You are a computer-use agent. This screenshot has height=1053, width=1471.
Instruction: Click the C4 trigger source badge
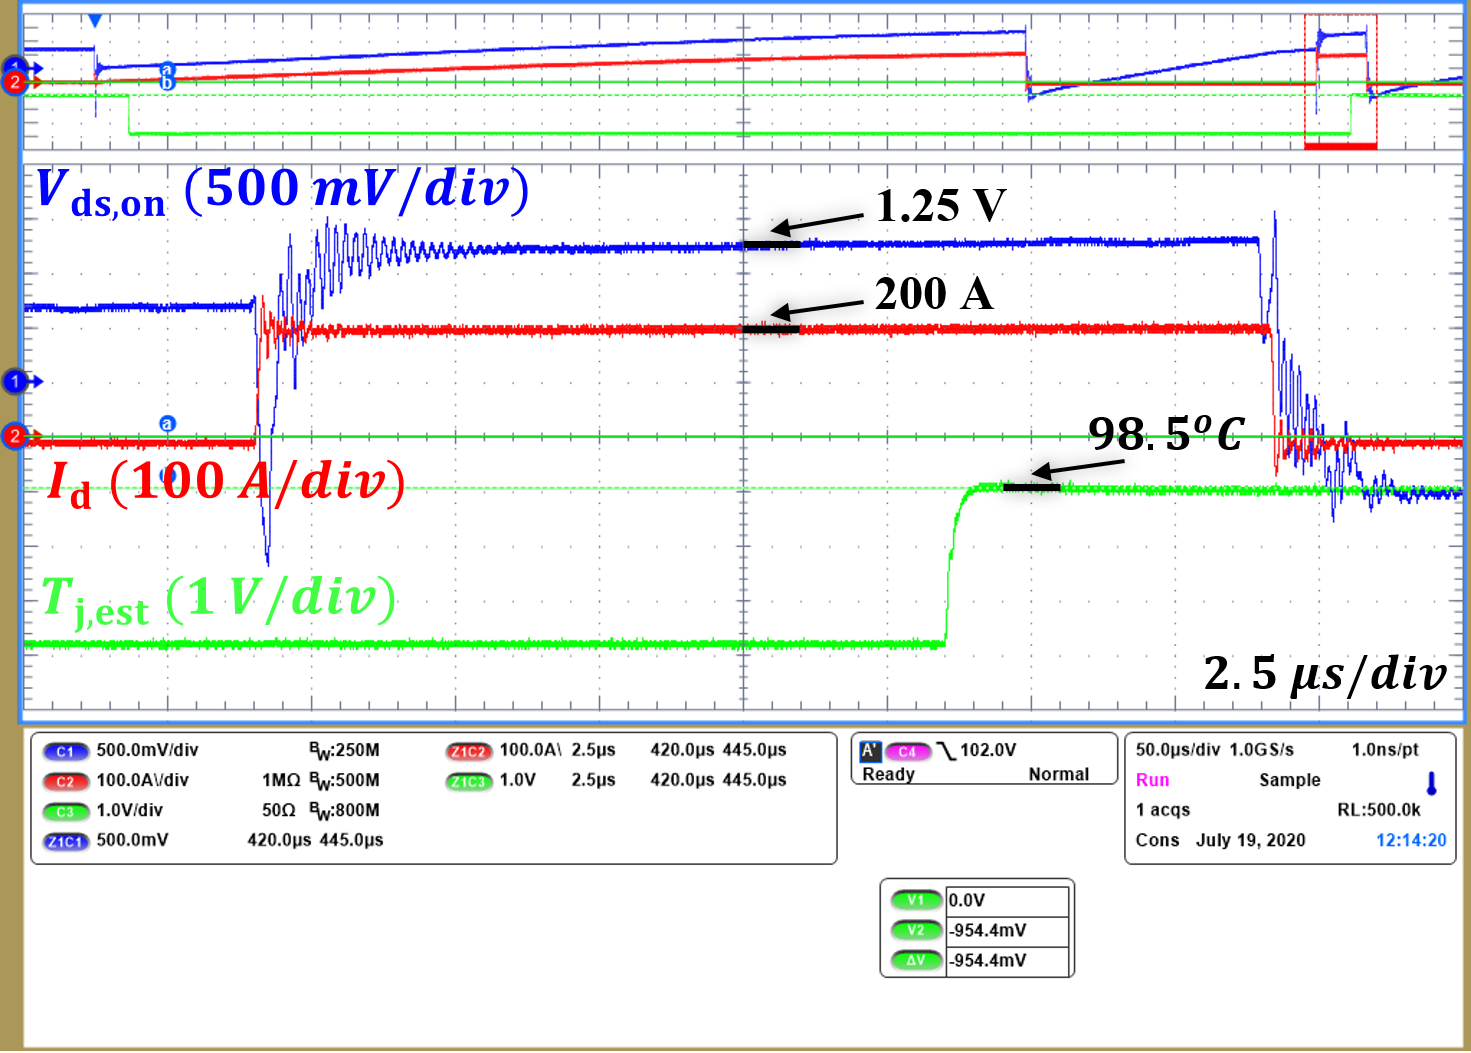[907, 751]
